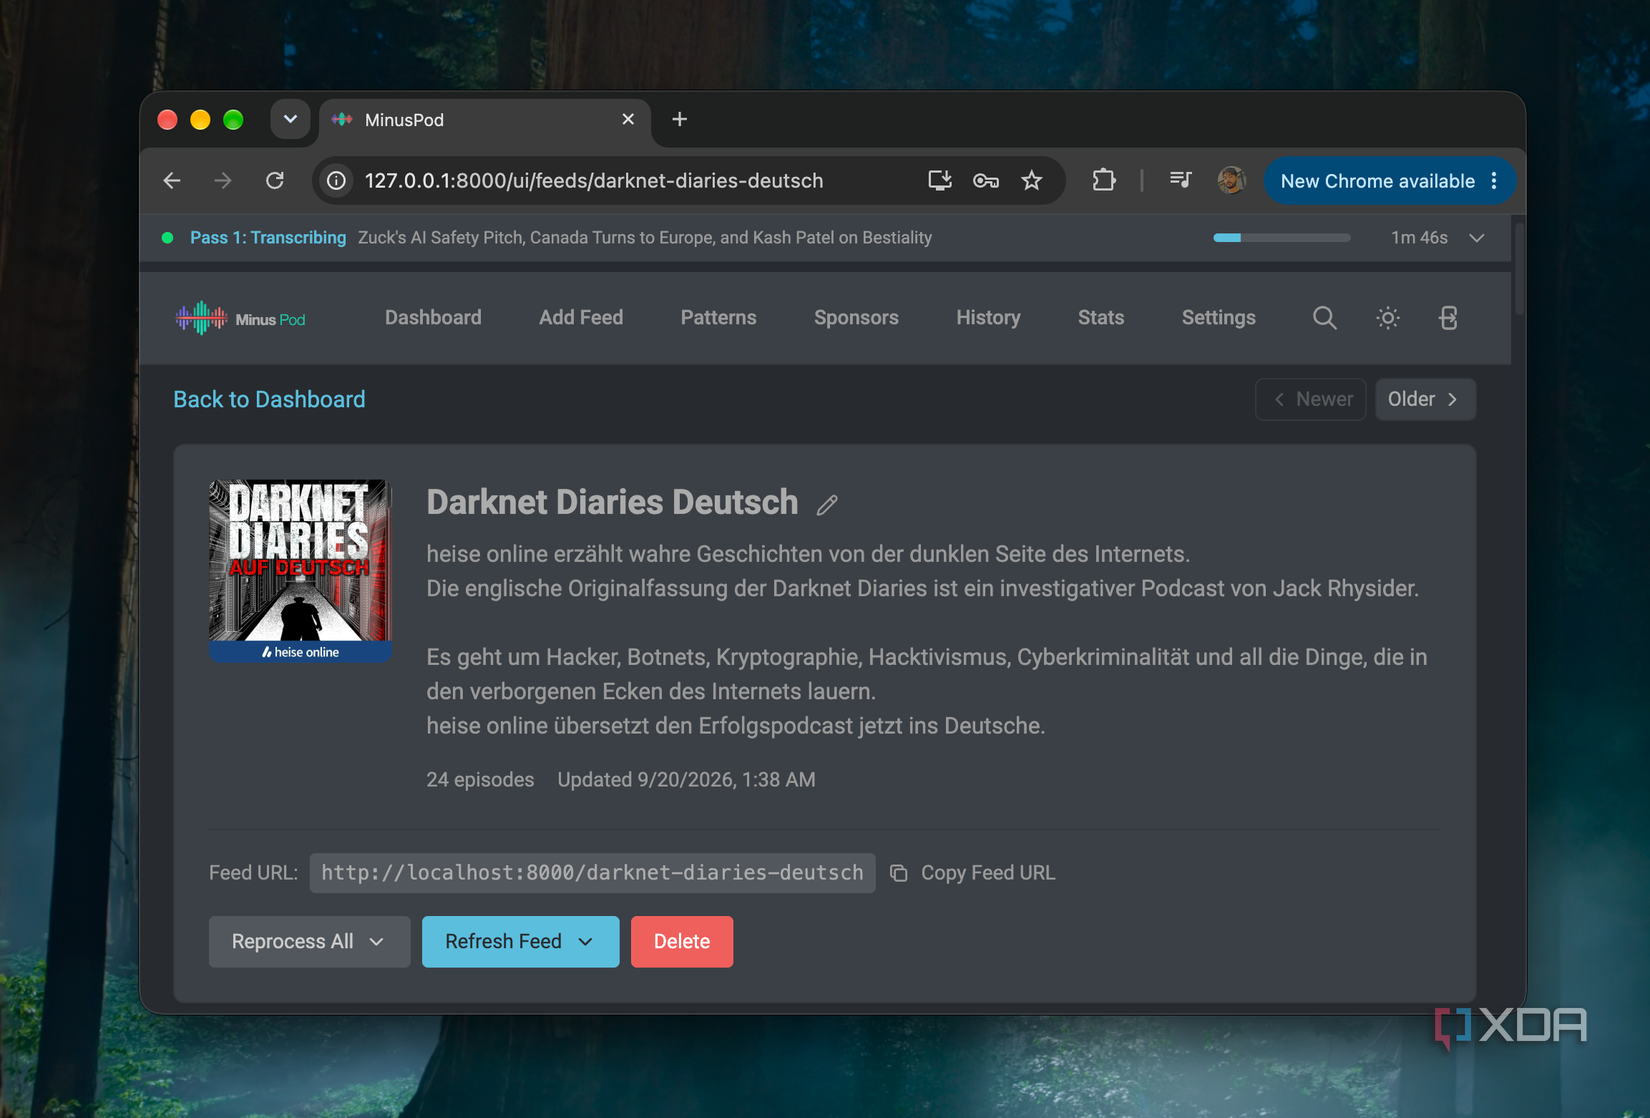The width and height of the screenshot is (1650, 1118).
Task: Open the Reprocess All dropdown
Action: point(309,942)
